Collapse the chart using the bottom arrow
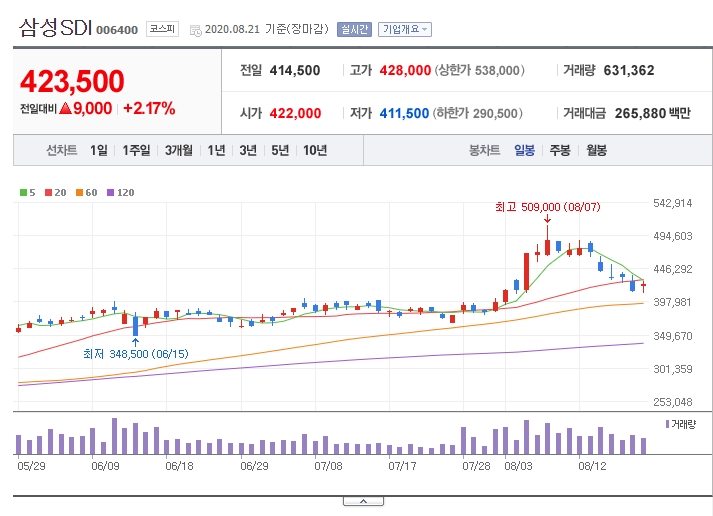The width and height of the screenshot is (713, 516). (363, 501)
